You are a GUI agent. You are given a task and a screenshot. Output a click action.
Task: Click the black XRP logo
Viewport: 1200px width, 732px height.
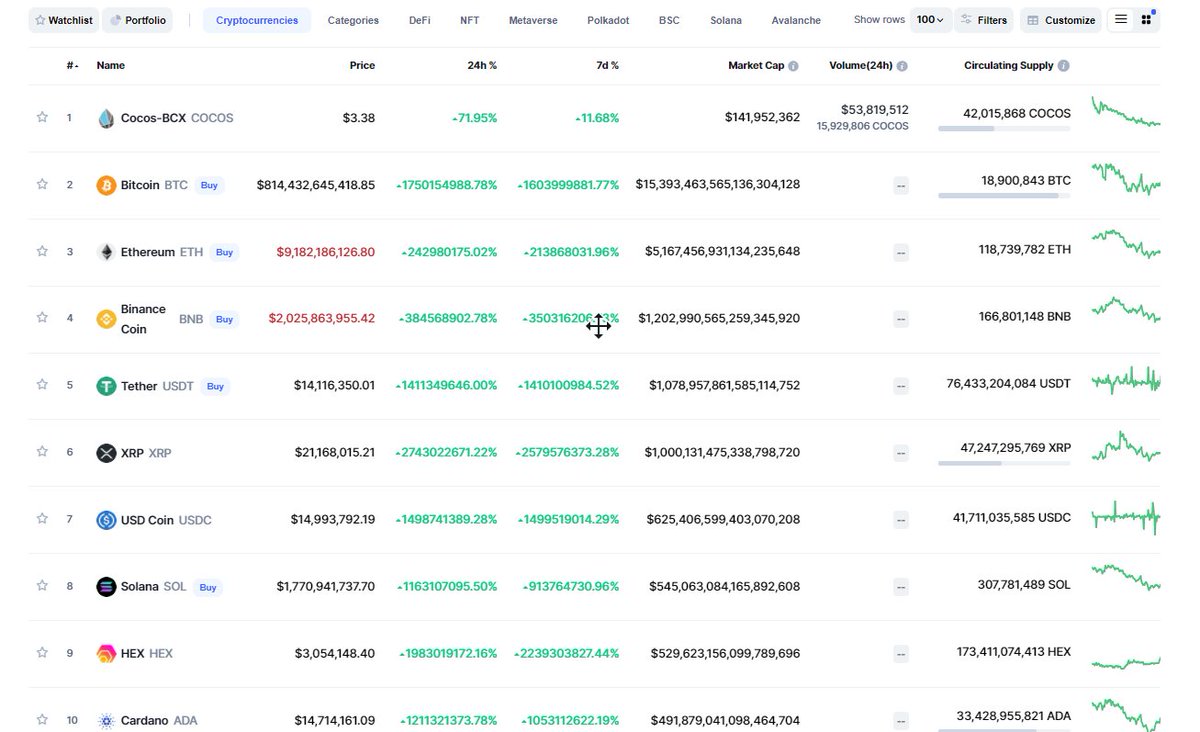pos(106,453)
